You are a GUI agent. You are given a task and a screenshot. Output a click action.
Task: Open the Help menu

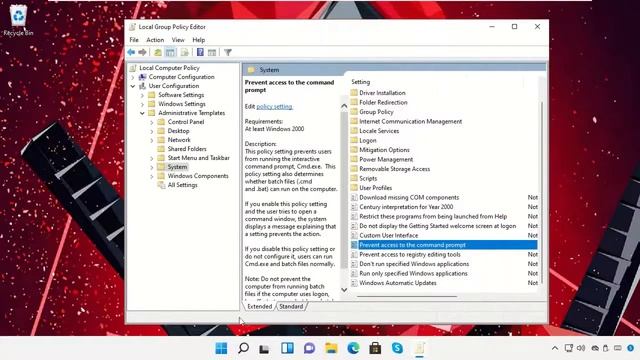click(x=199, y=40)
